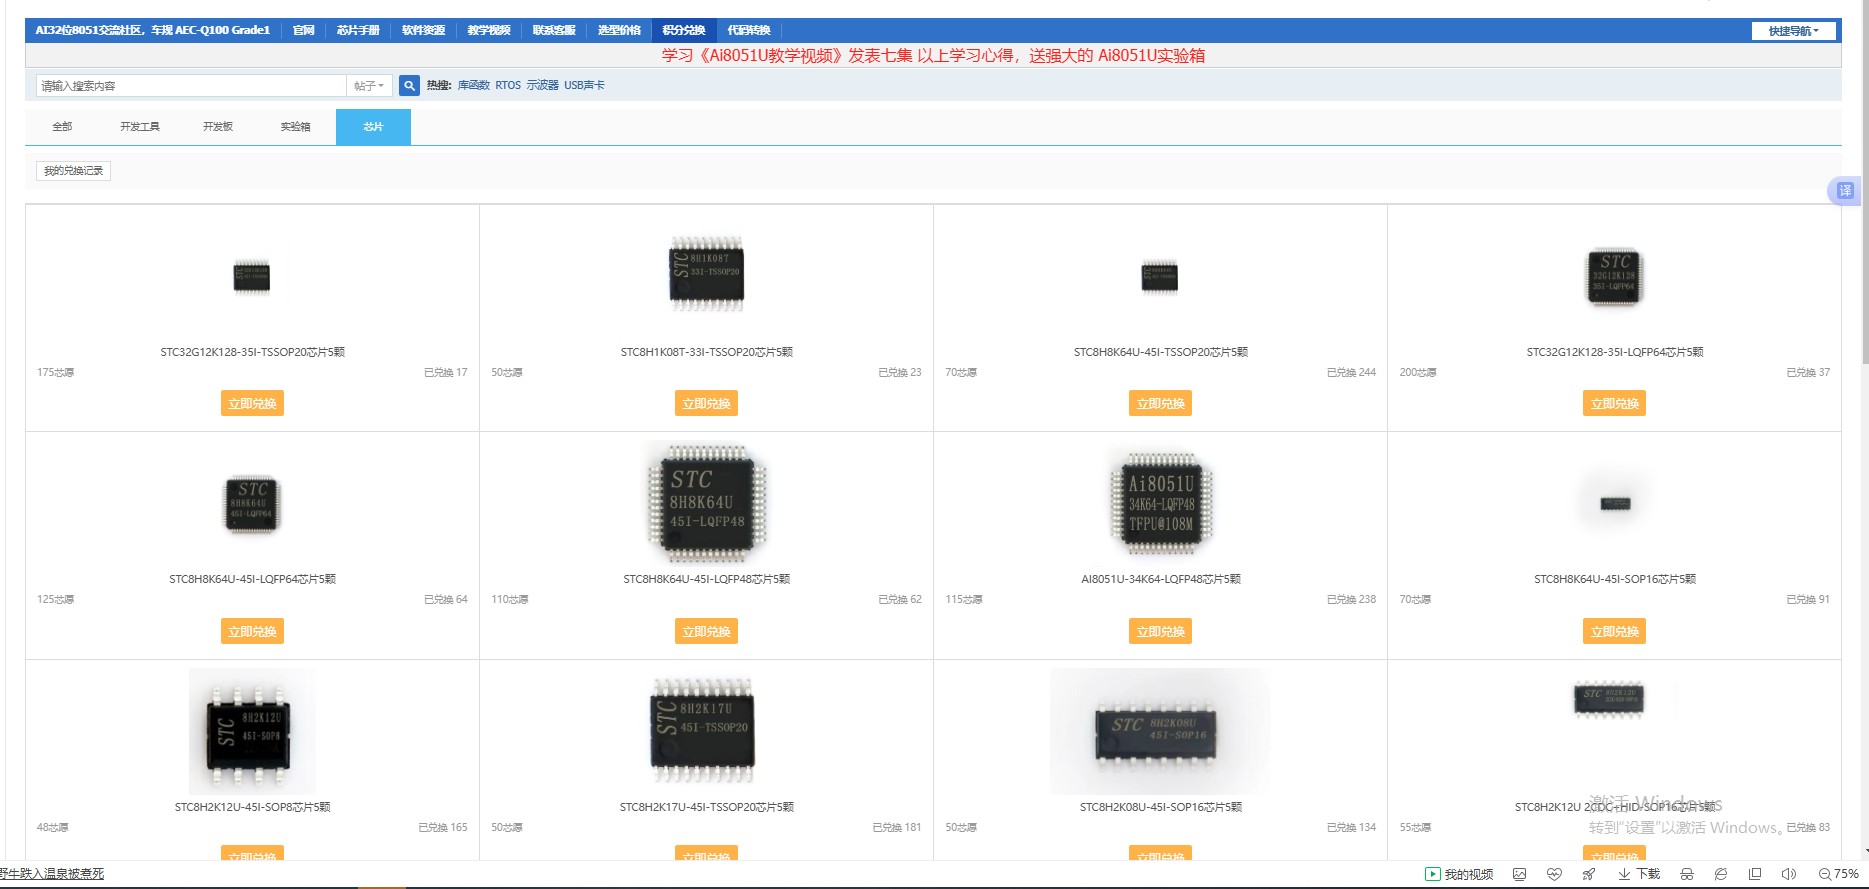Toggle the speaker sound icon in status bar
The height and width of the screenshot is (889, 1869).
[x=1789, y=874]
